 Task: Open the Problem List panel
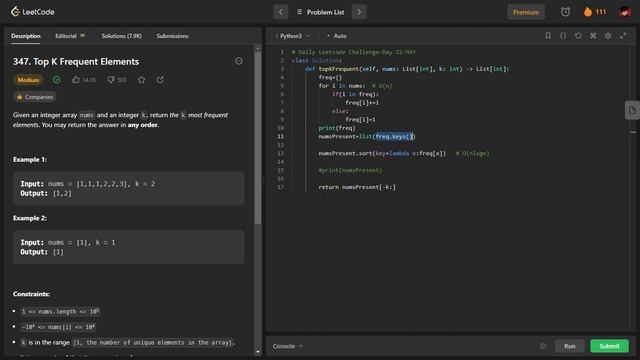pos(320,12)
